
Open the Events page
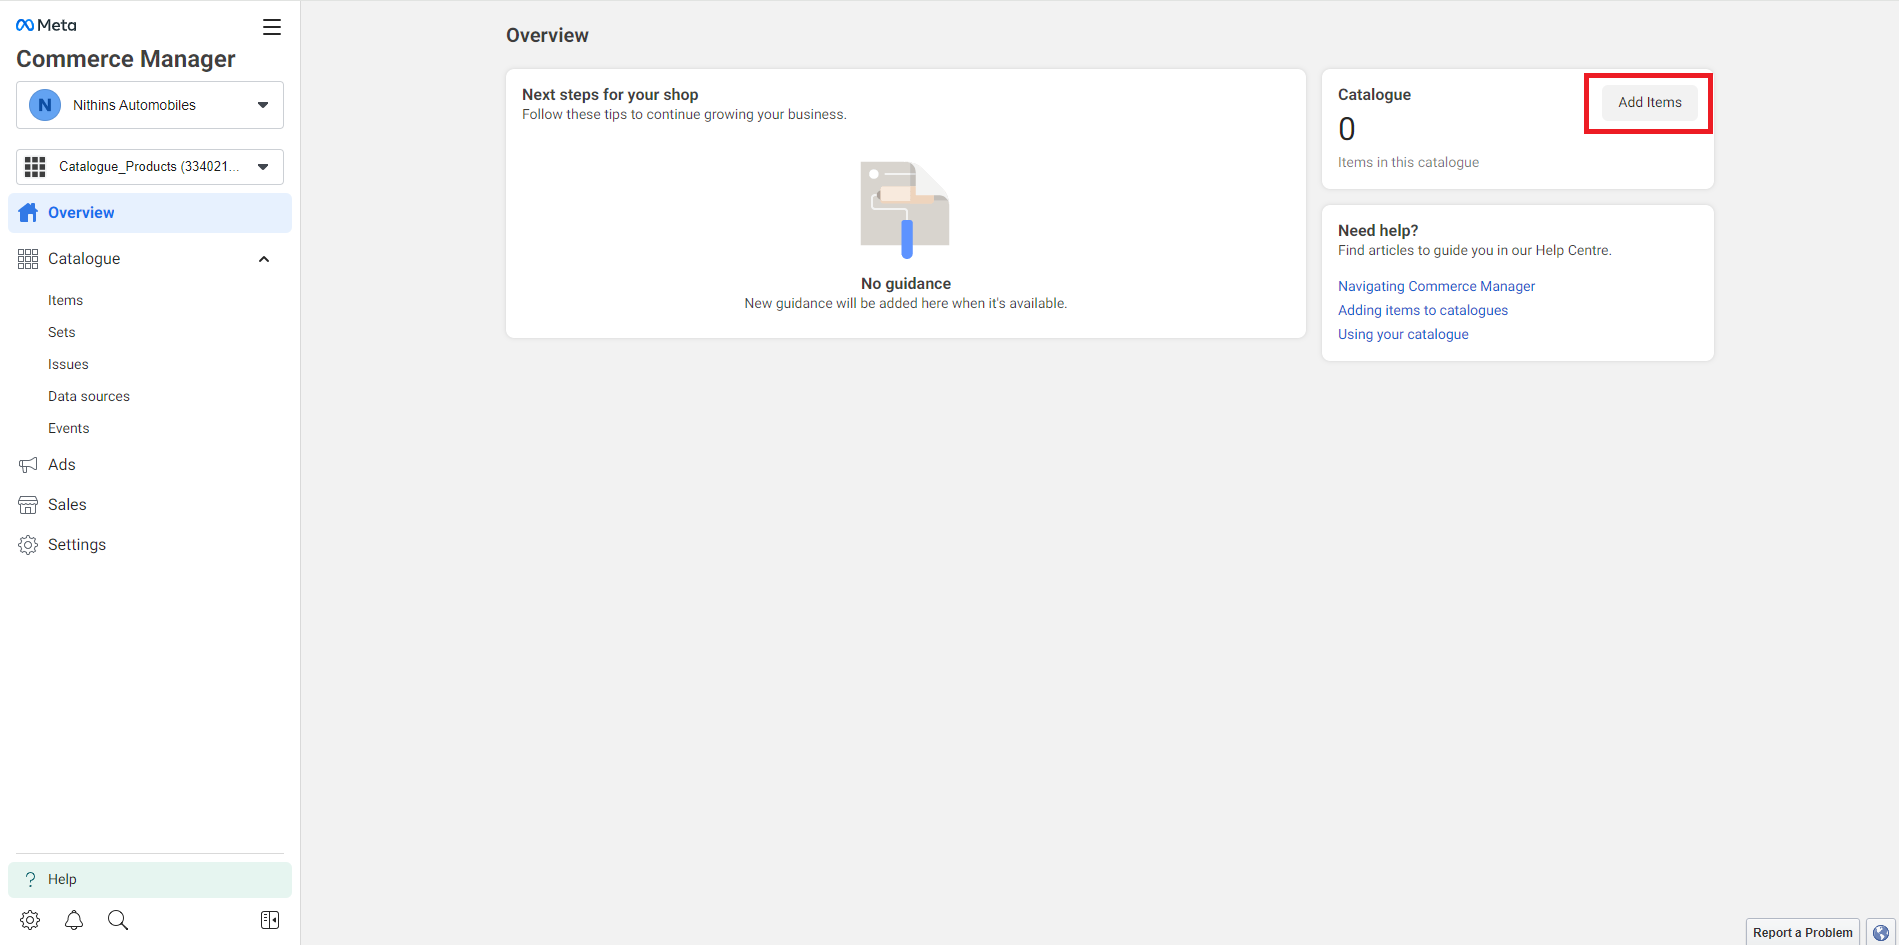(69, 428)
